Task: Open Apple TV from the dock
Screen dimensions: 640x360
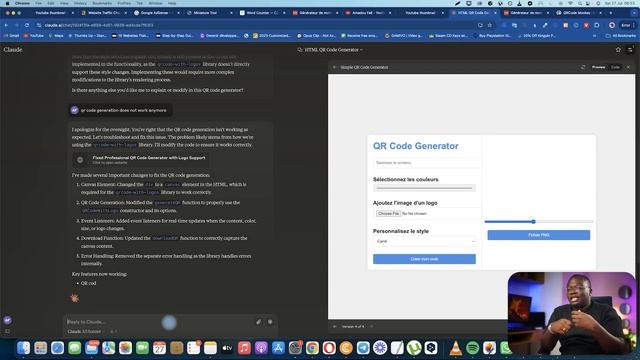Action: (x=227, y=348)
